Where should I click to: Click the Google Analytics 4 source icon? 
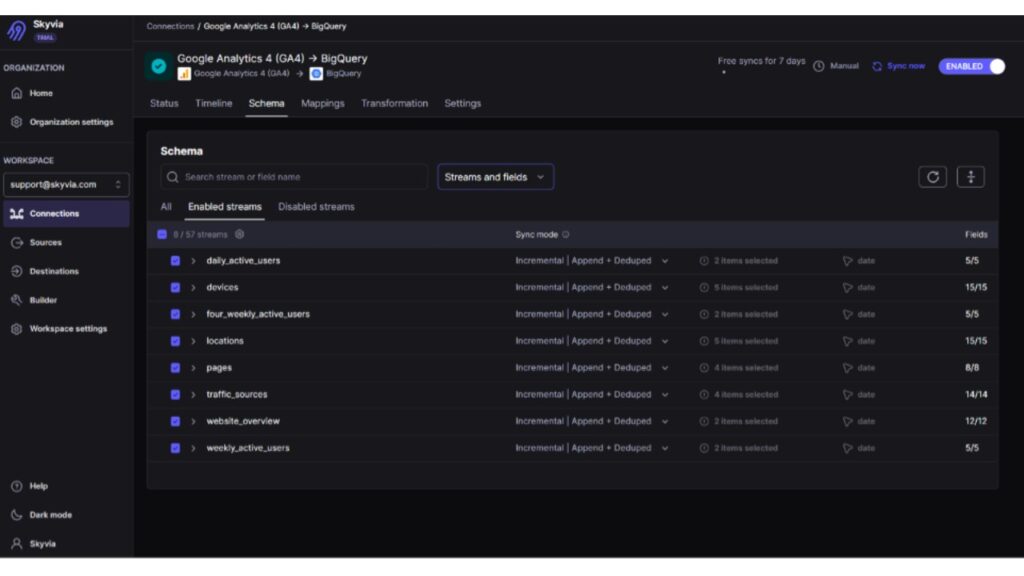pyautogui.click(x=184, y=74)
